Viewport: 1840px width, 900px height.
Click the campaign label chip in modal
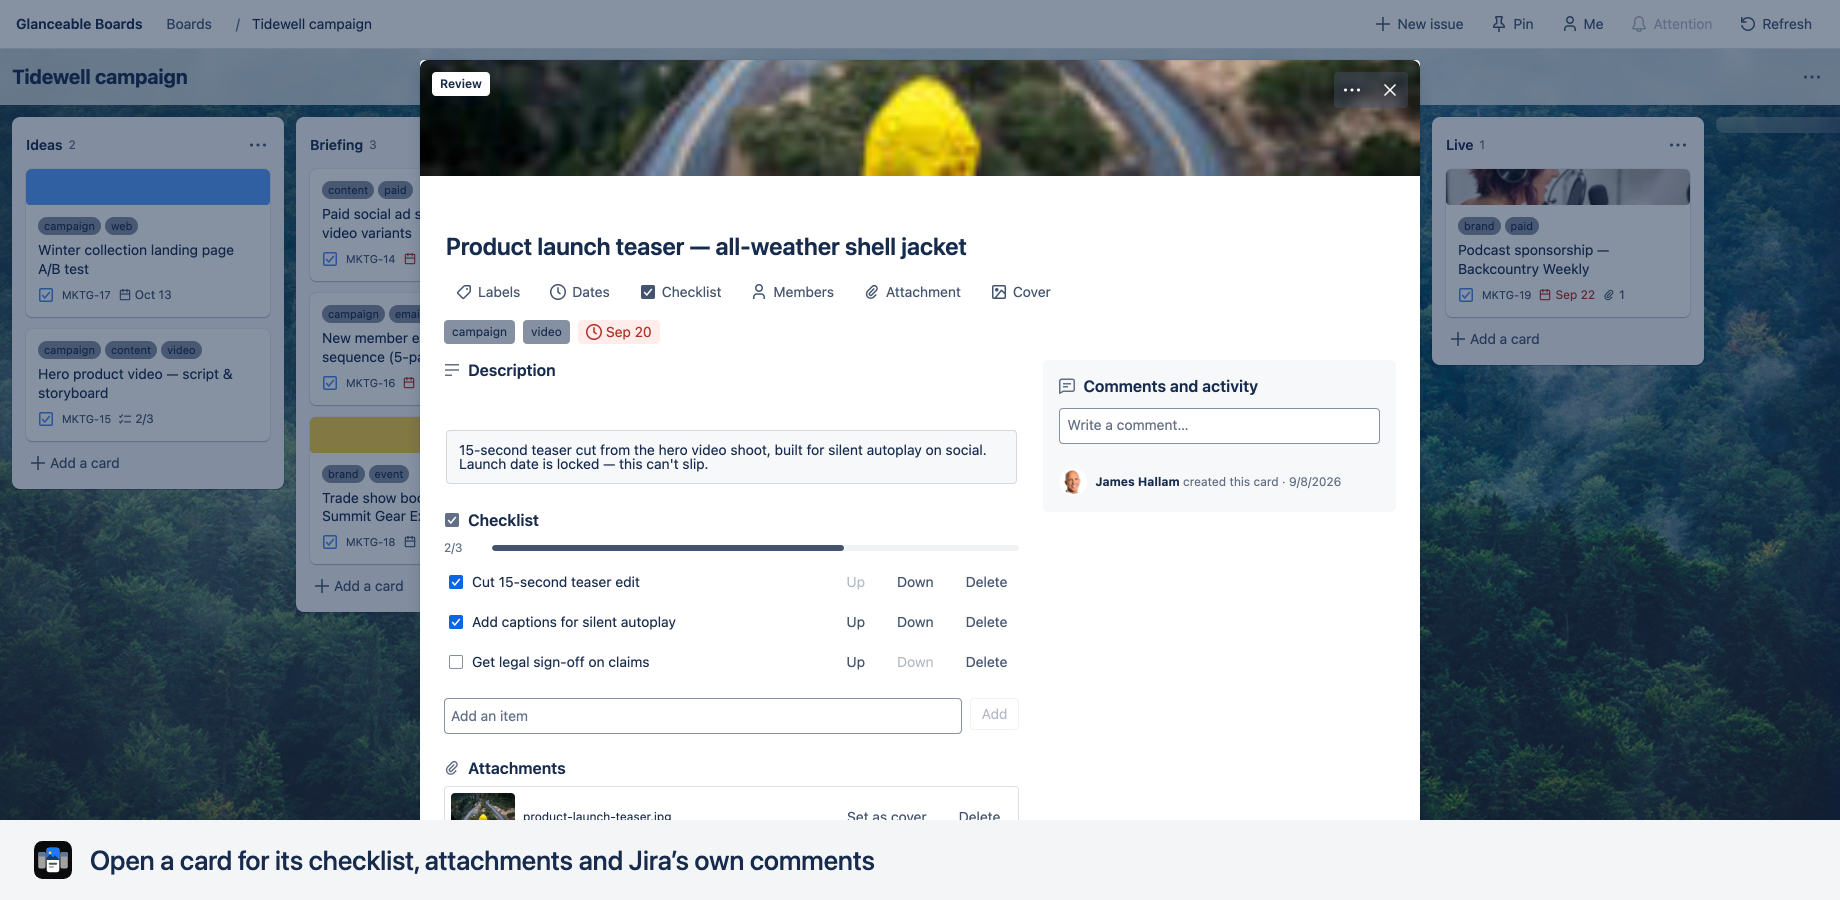(x=479, y=332)
